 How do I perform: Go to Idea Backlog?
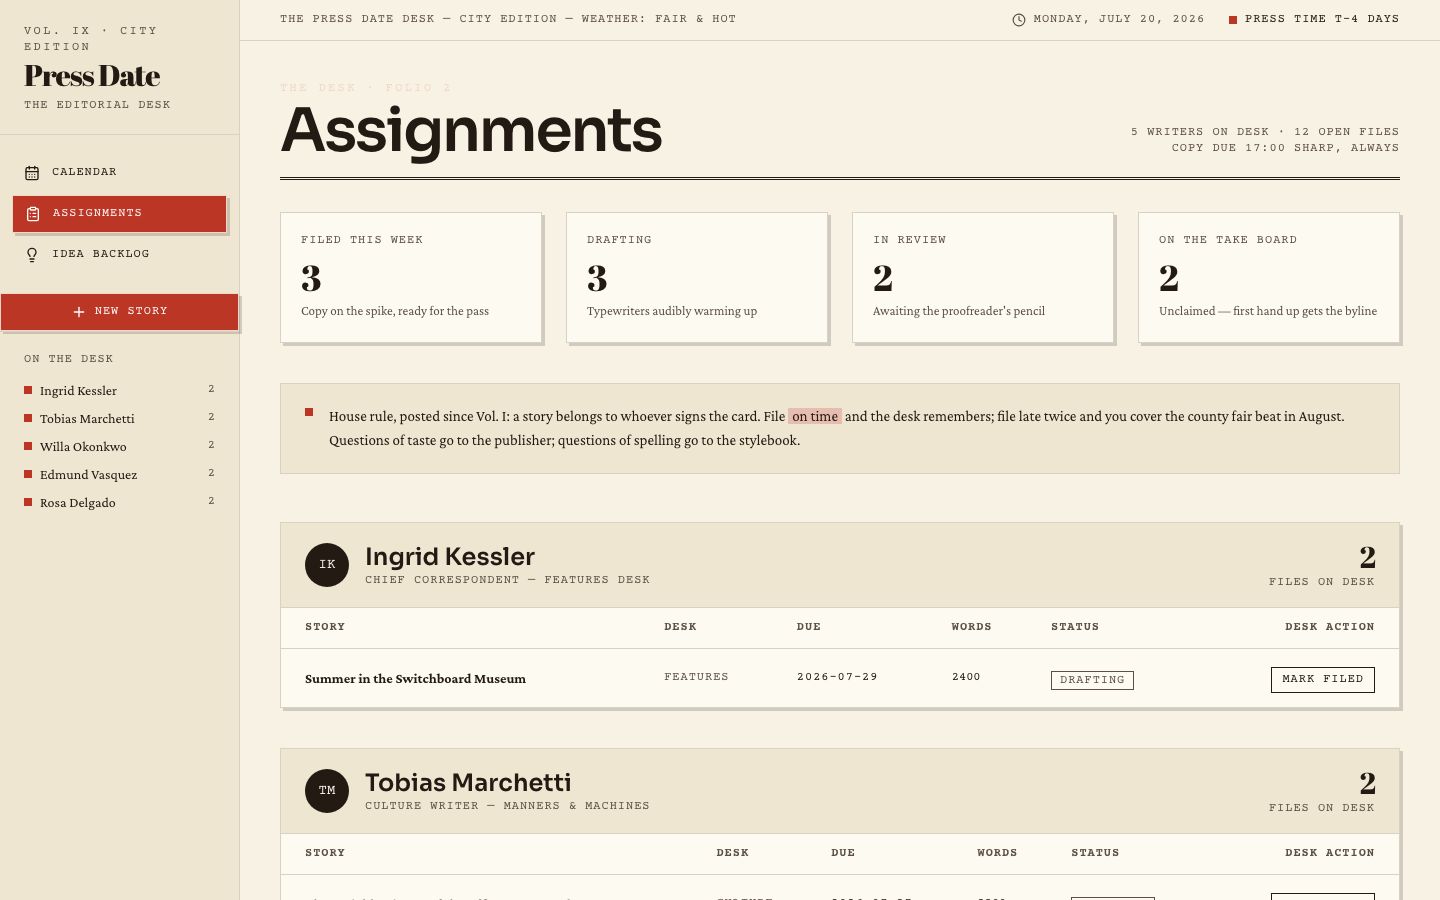click(x=119, y=254)
